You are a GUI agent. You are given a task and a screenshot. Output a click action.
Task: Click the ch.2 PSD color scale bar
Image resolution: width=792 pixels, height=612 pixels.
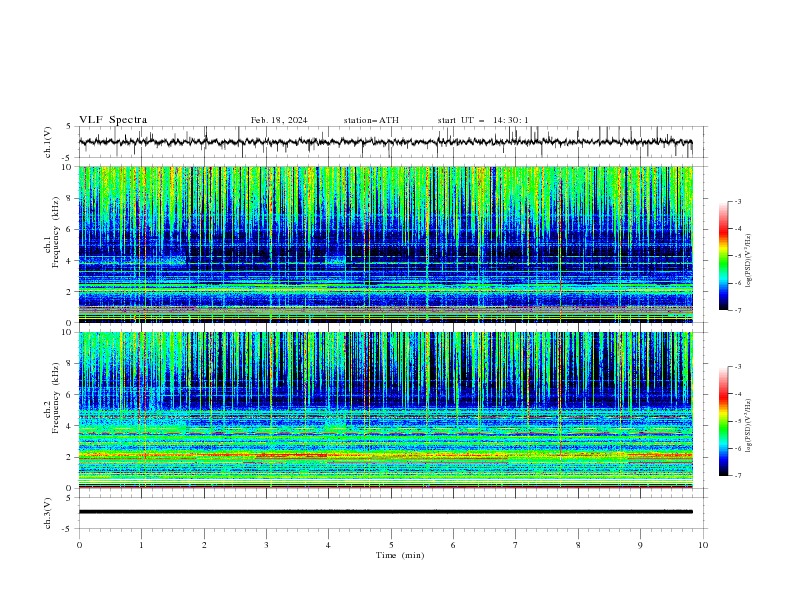coord(723,421)
